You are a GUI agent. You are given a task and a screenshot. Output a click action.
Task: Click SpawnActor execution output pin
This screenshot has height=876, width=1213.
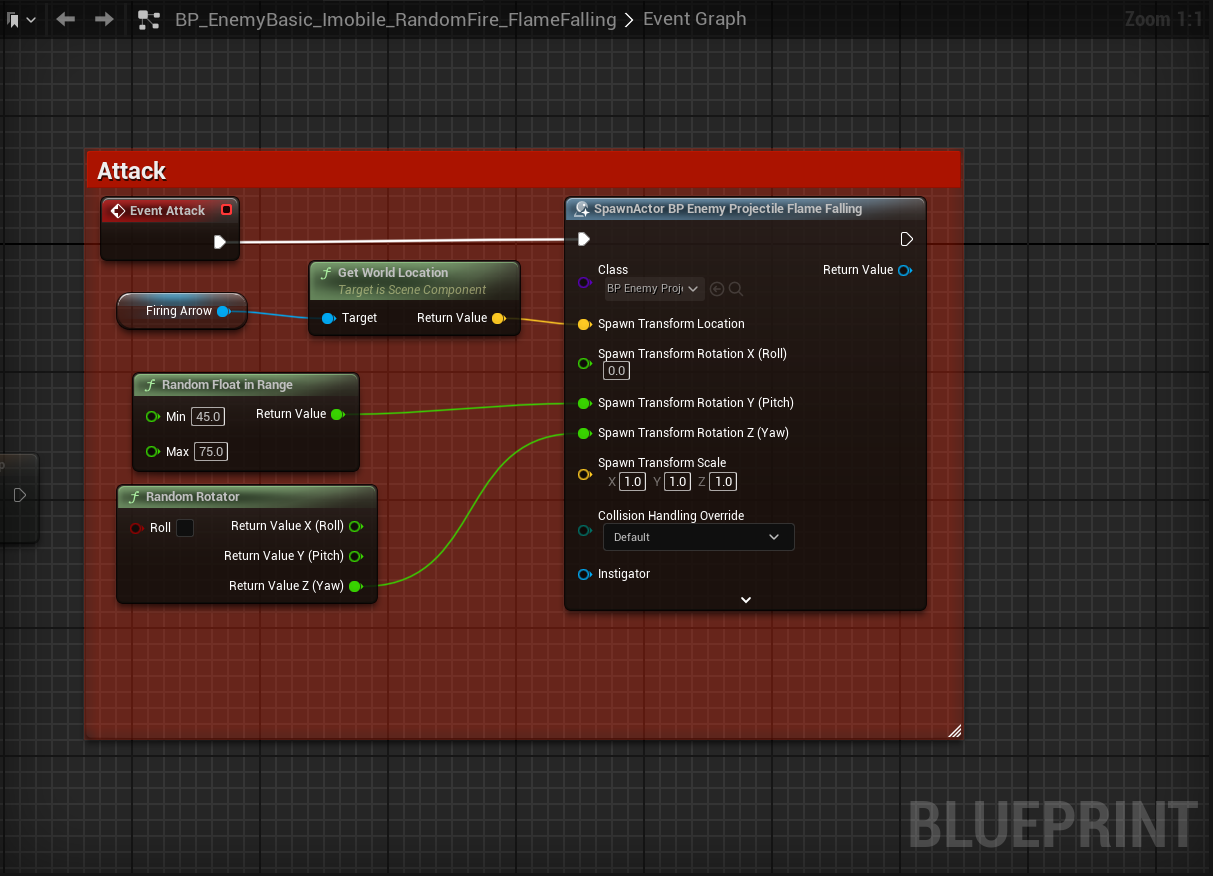pyautogui.click(x=906, y=239)
